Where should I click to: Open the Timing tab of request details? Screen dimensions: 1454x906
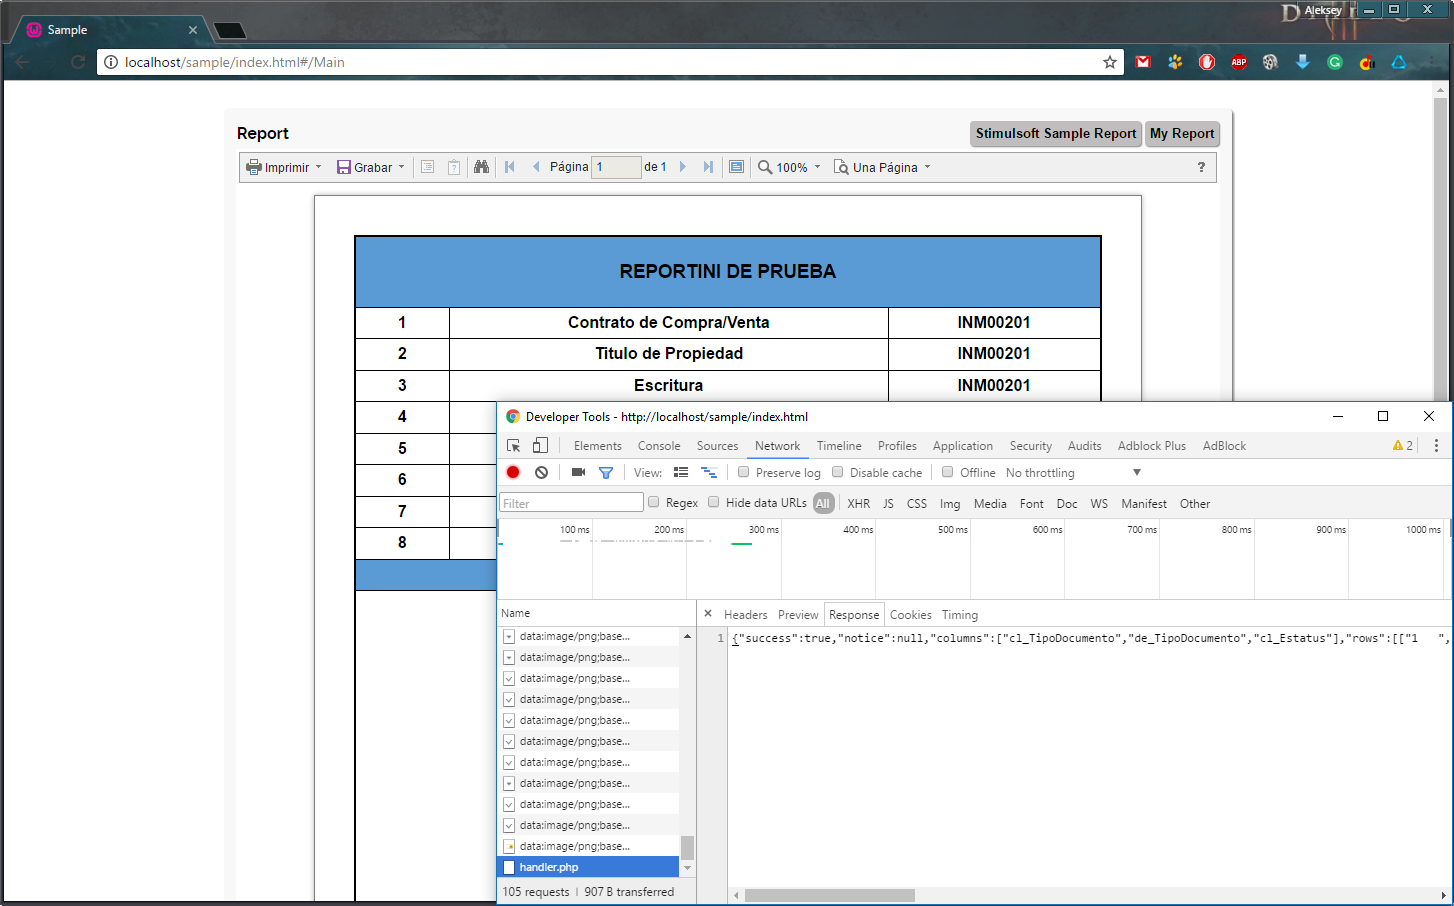959,615
